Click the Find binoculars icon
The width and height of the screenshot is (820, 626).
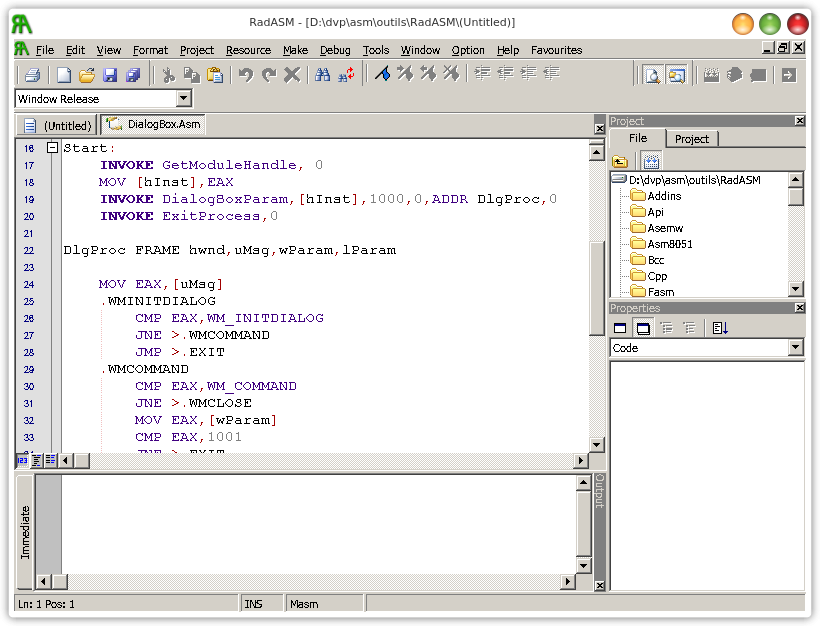pos(323,75)
